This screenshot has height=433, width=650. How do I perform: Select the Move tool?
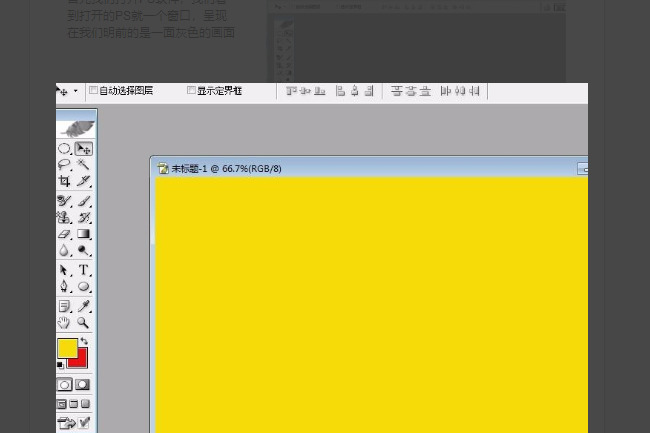tap(84, 149)
